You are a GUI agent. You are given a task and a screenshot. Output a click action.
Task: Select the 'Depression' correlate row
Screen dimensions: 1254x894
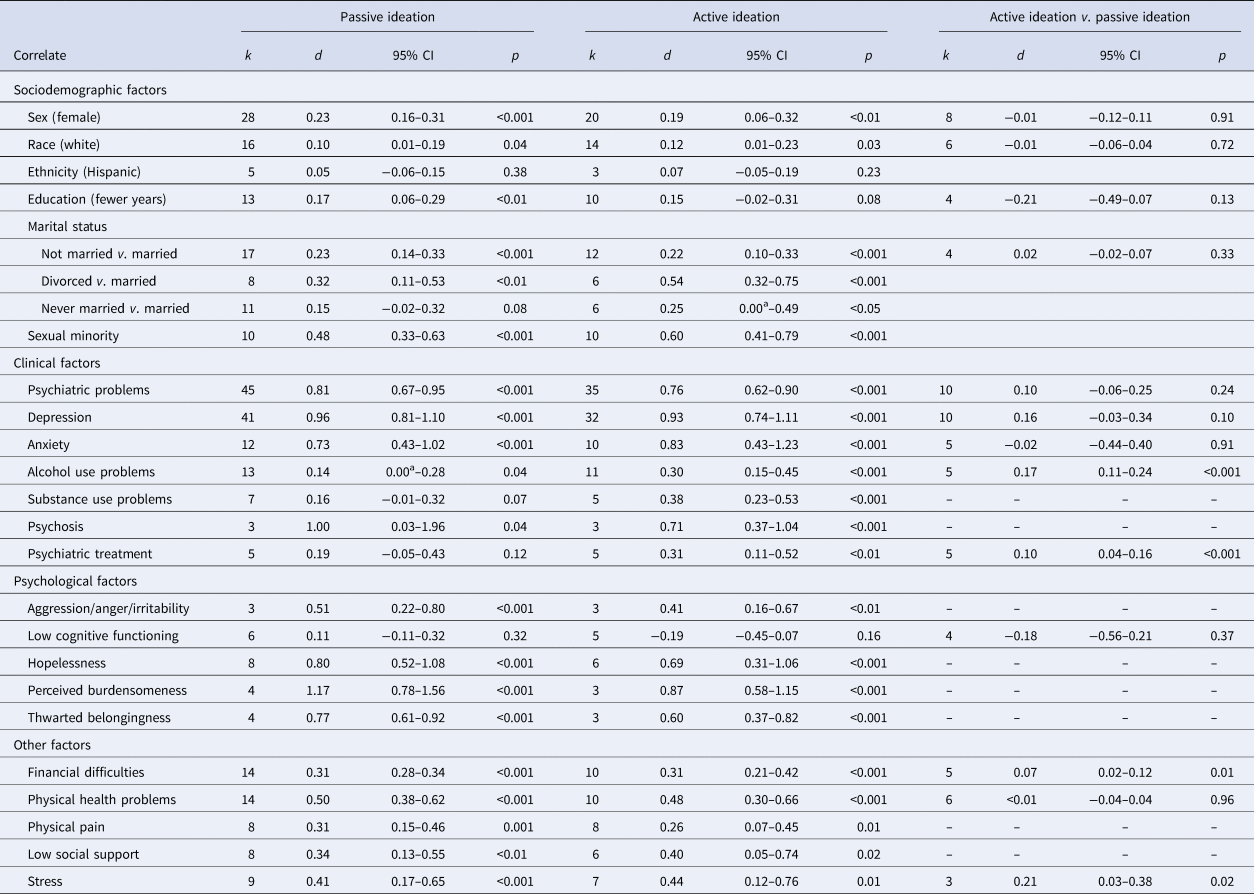pos(60,417)
